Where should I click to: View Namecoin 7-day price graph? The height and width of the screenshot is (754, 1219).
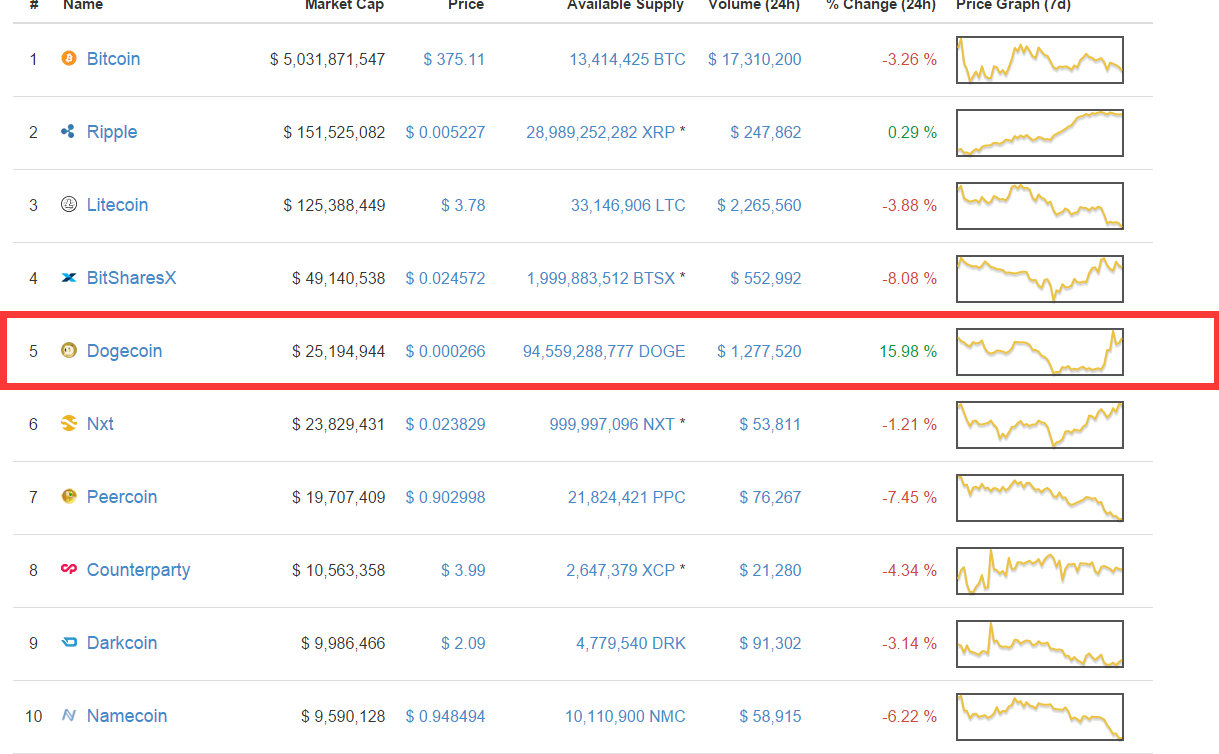click(x=1040, y=717)
